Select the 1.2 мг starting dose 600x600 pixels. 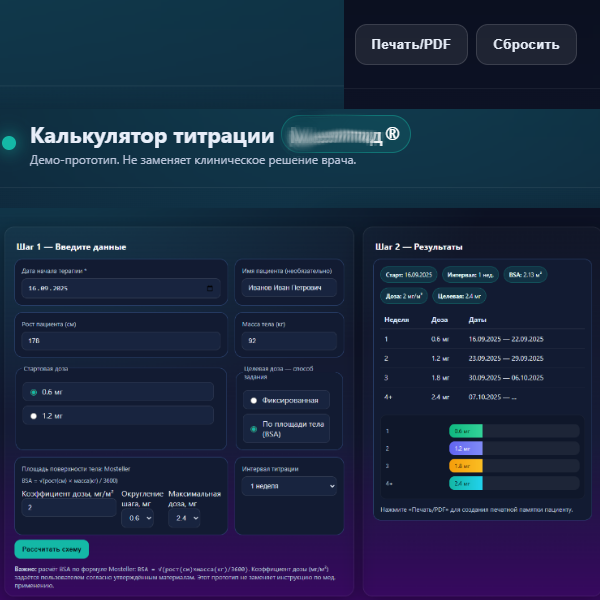[34, 415]
